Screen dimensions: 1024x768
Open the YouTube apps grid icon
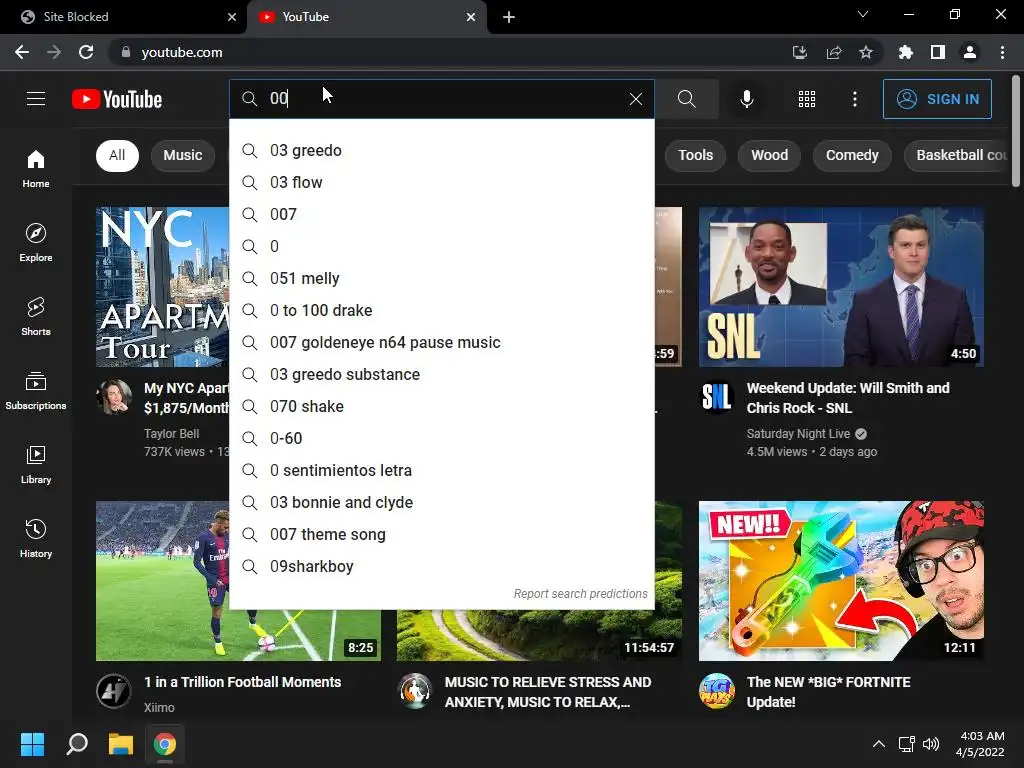pyautogui.click(x=807, y=99)
